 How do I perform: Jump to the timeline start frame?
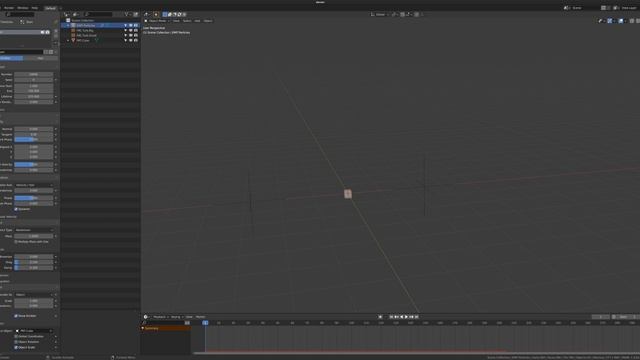[391, 317]
